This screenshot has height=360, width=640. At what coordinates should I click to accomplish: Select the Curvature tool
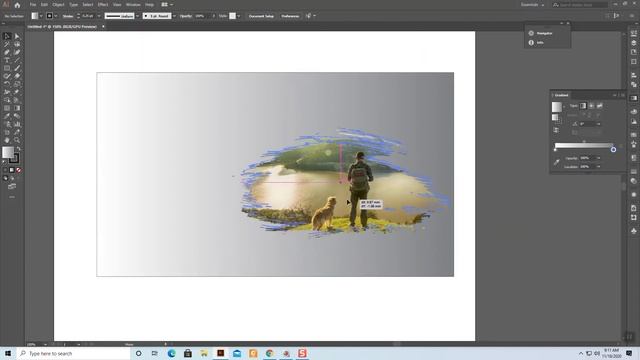[17, 52]
